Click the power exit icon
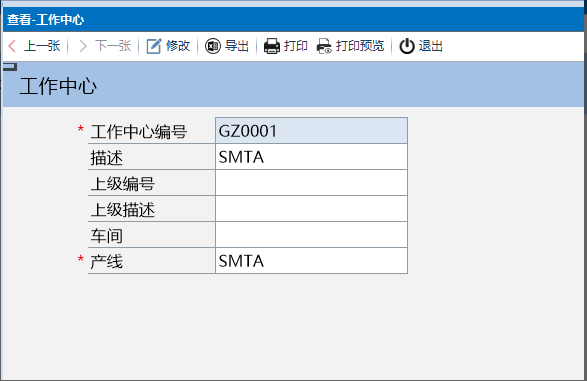This screenshot has height=381, width=587. (x=407, y=46)
